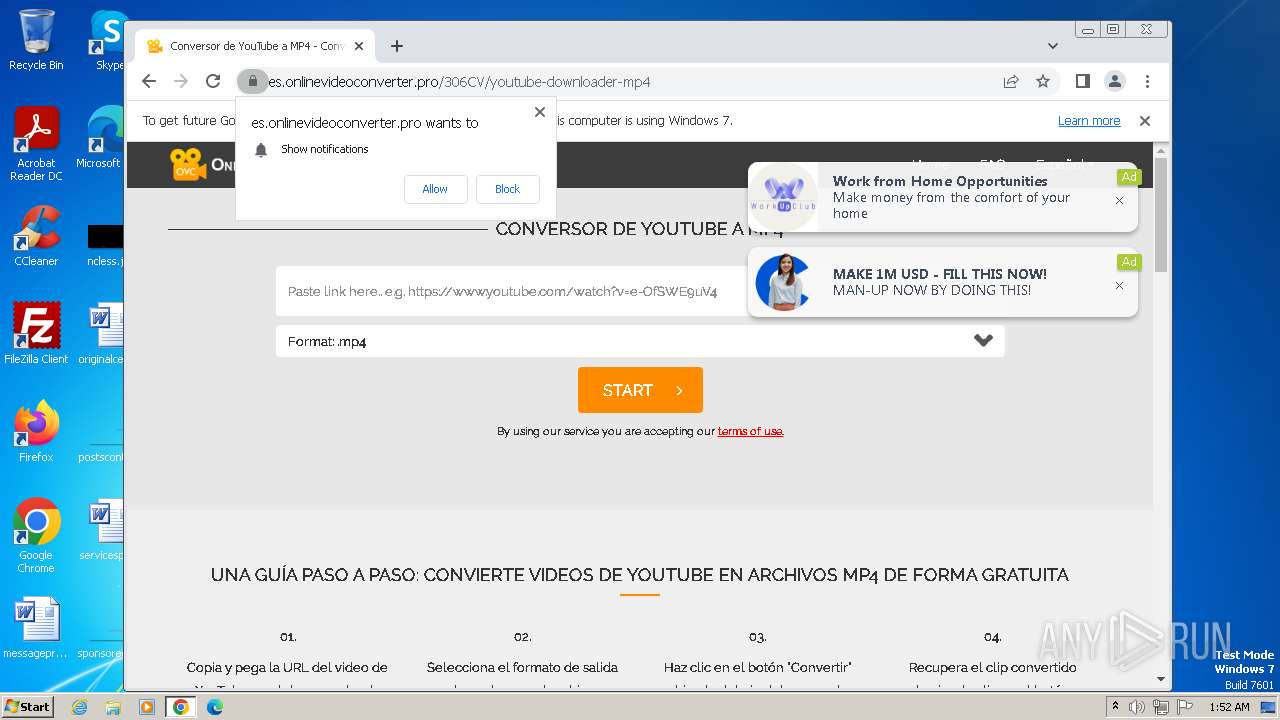Viewport: 1280px width, 720px height.
Task: Open Chrome three-dot menu
Action: (x=1147, y=81)
